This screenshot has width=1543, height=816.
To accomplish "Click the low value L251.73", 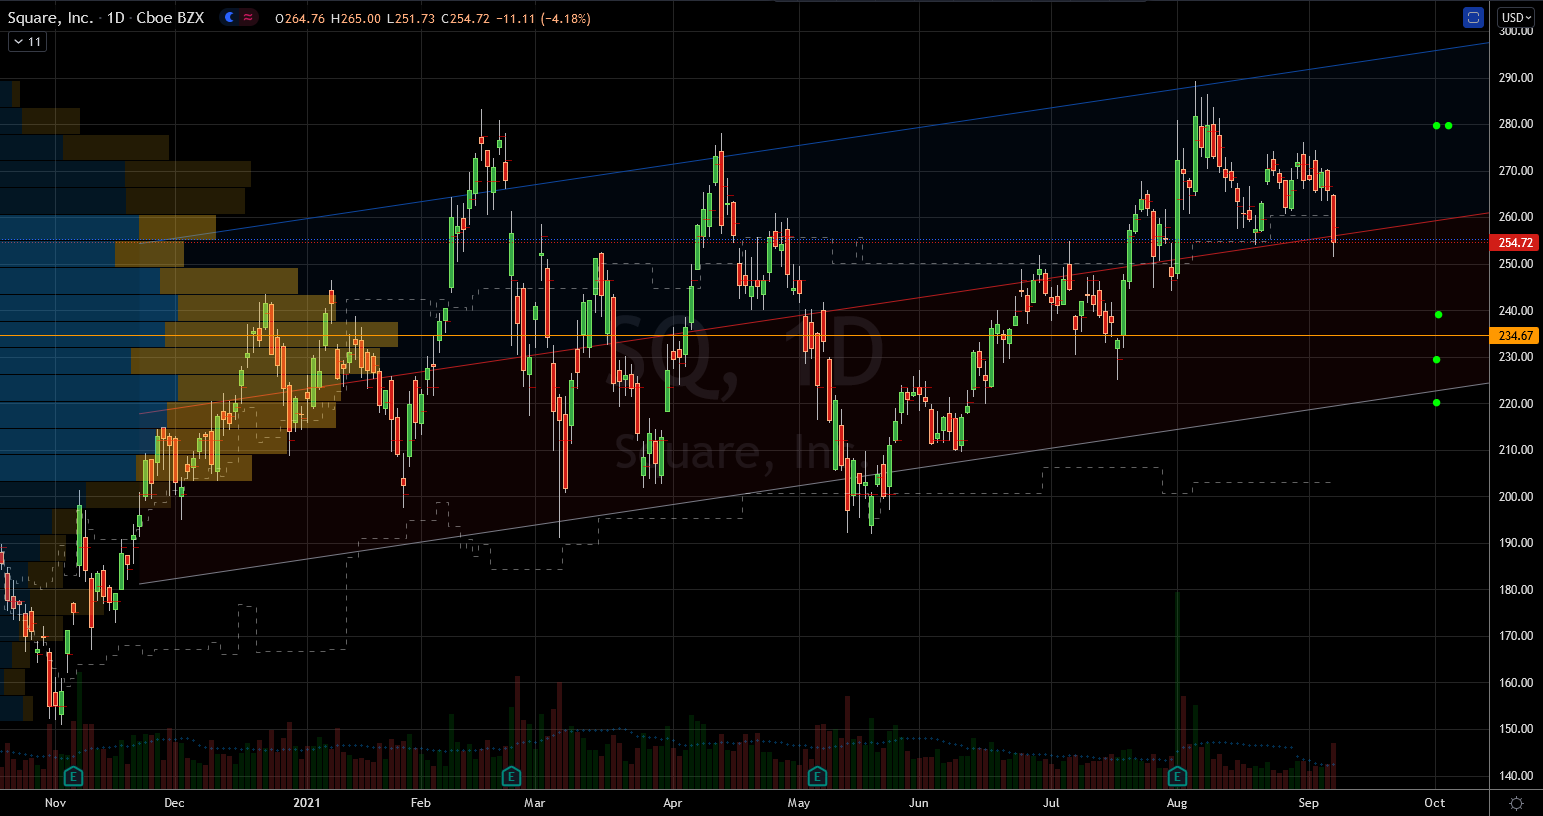I will (x=410, y=18).
